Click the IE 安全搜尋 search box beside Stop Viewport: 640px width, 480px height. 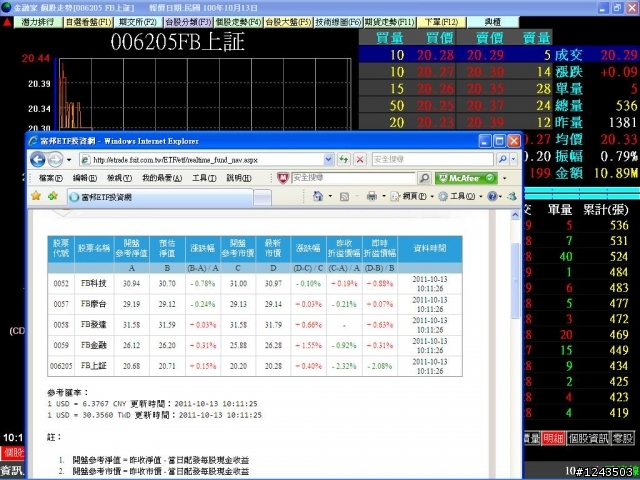click(x=432, y=159)
